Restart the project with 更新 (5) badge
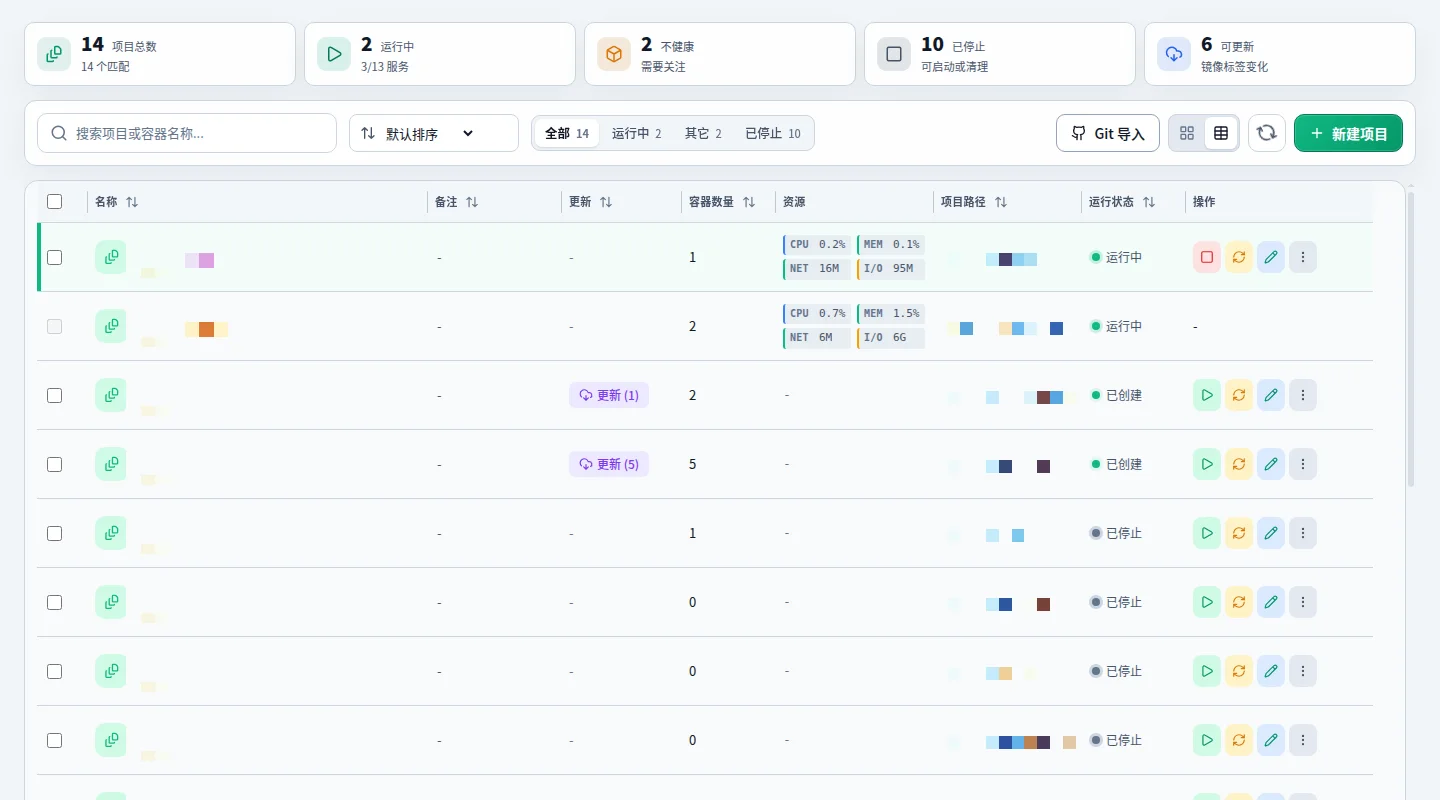Viewport: 1440px width, 800px height. coord(1239,464)
